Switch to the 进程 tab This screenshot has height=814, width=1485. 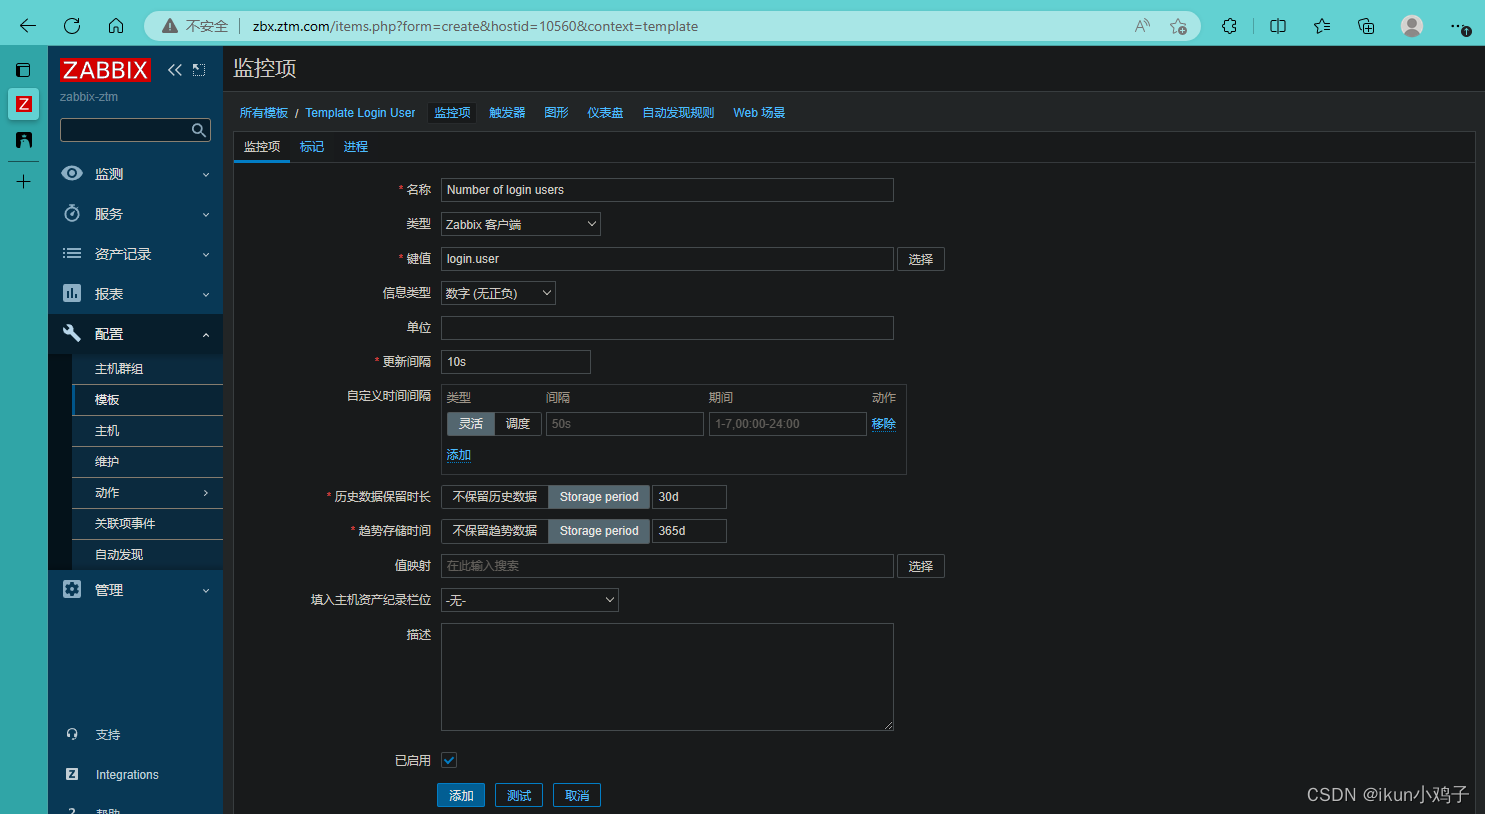click(x=356, y=147)
